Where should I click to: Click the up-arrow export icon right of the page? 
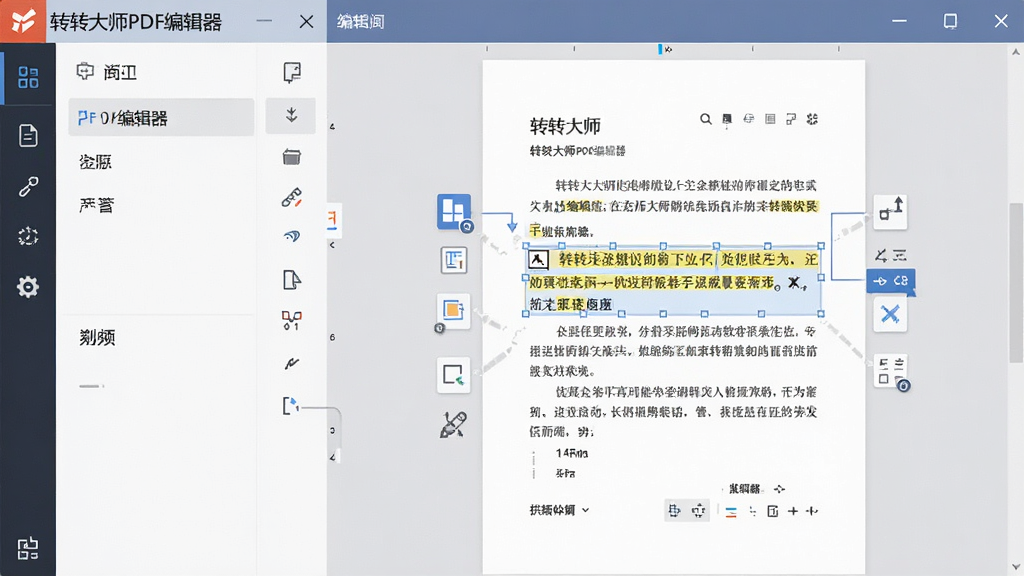pyautogui.click(x=891, y=212)
